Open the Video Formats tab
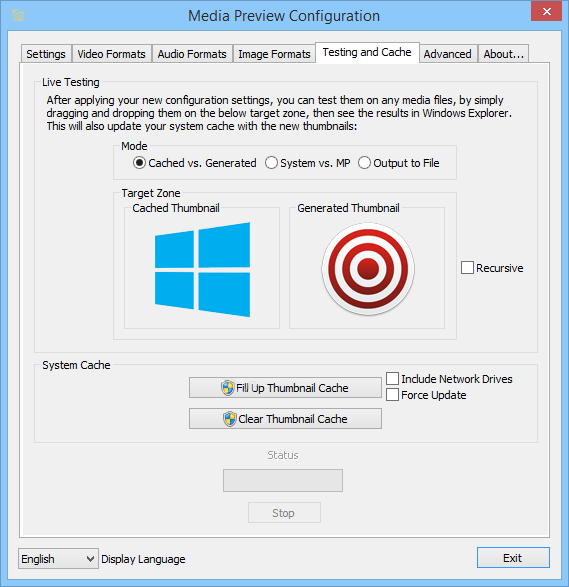This screenshot has height=587, width=569. click(x=112, y=54)
